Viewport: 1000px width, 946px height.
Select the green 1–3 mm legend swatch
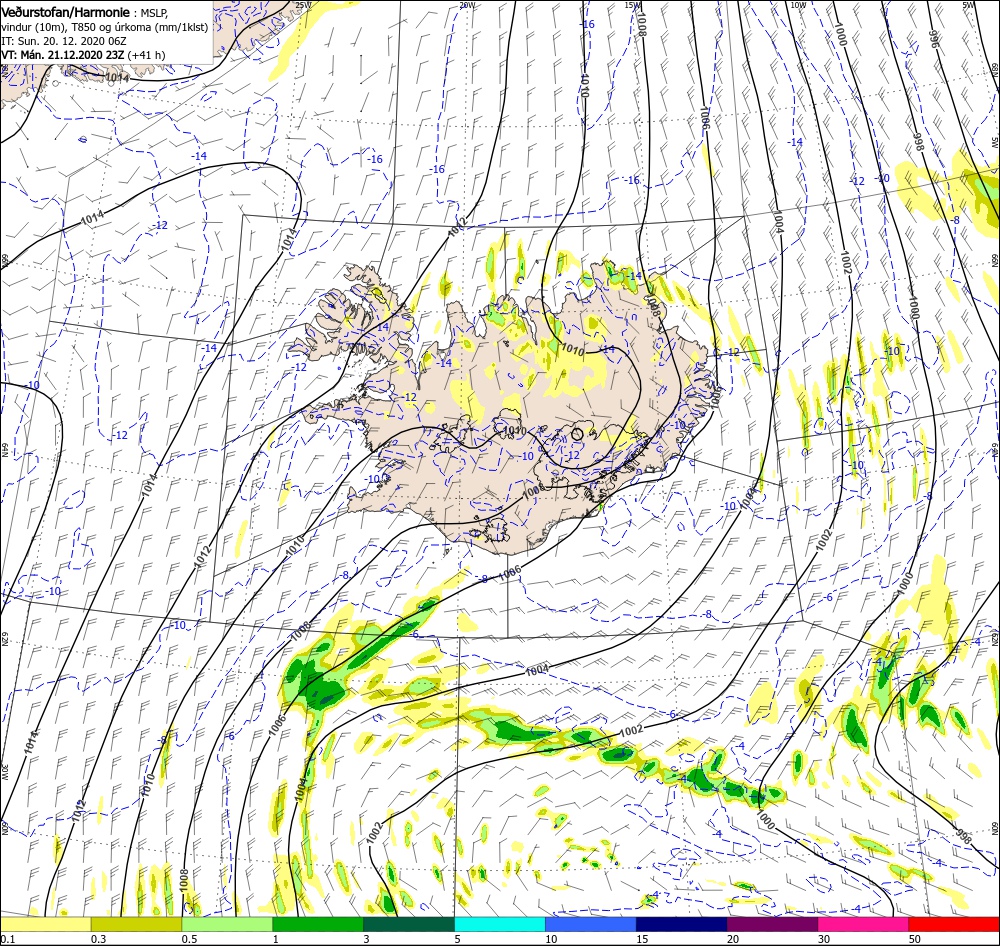pos(318,924)
